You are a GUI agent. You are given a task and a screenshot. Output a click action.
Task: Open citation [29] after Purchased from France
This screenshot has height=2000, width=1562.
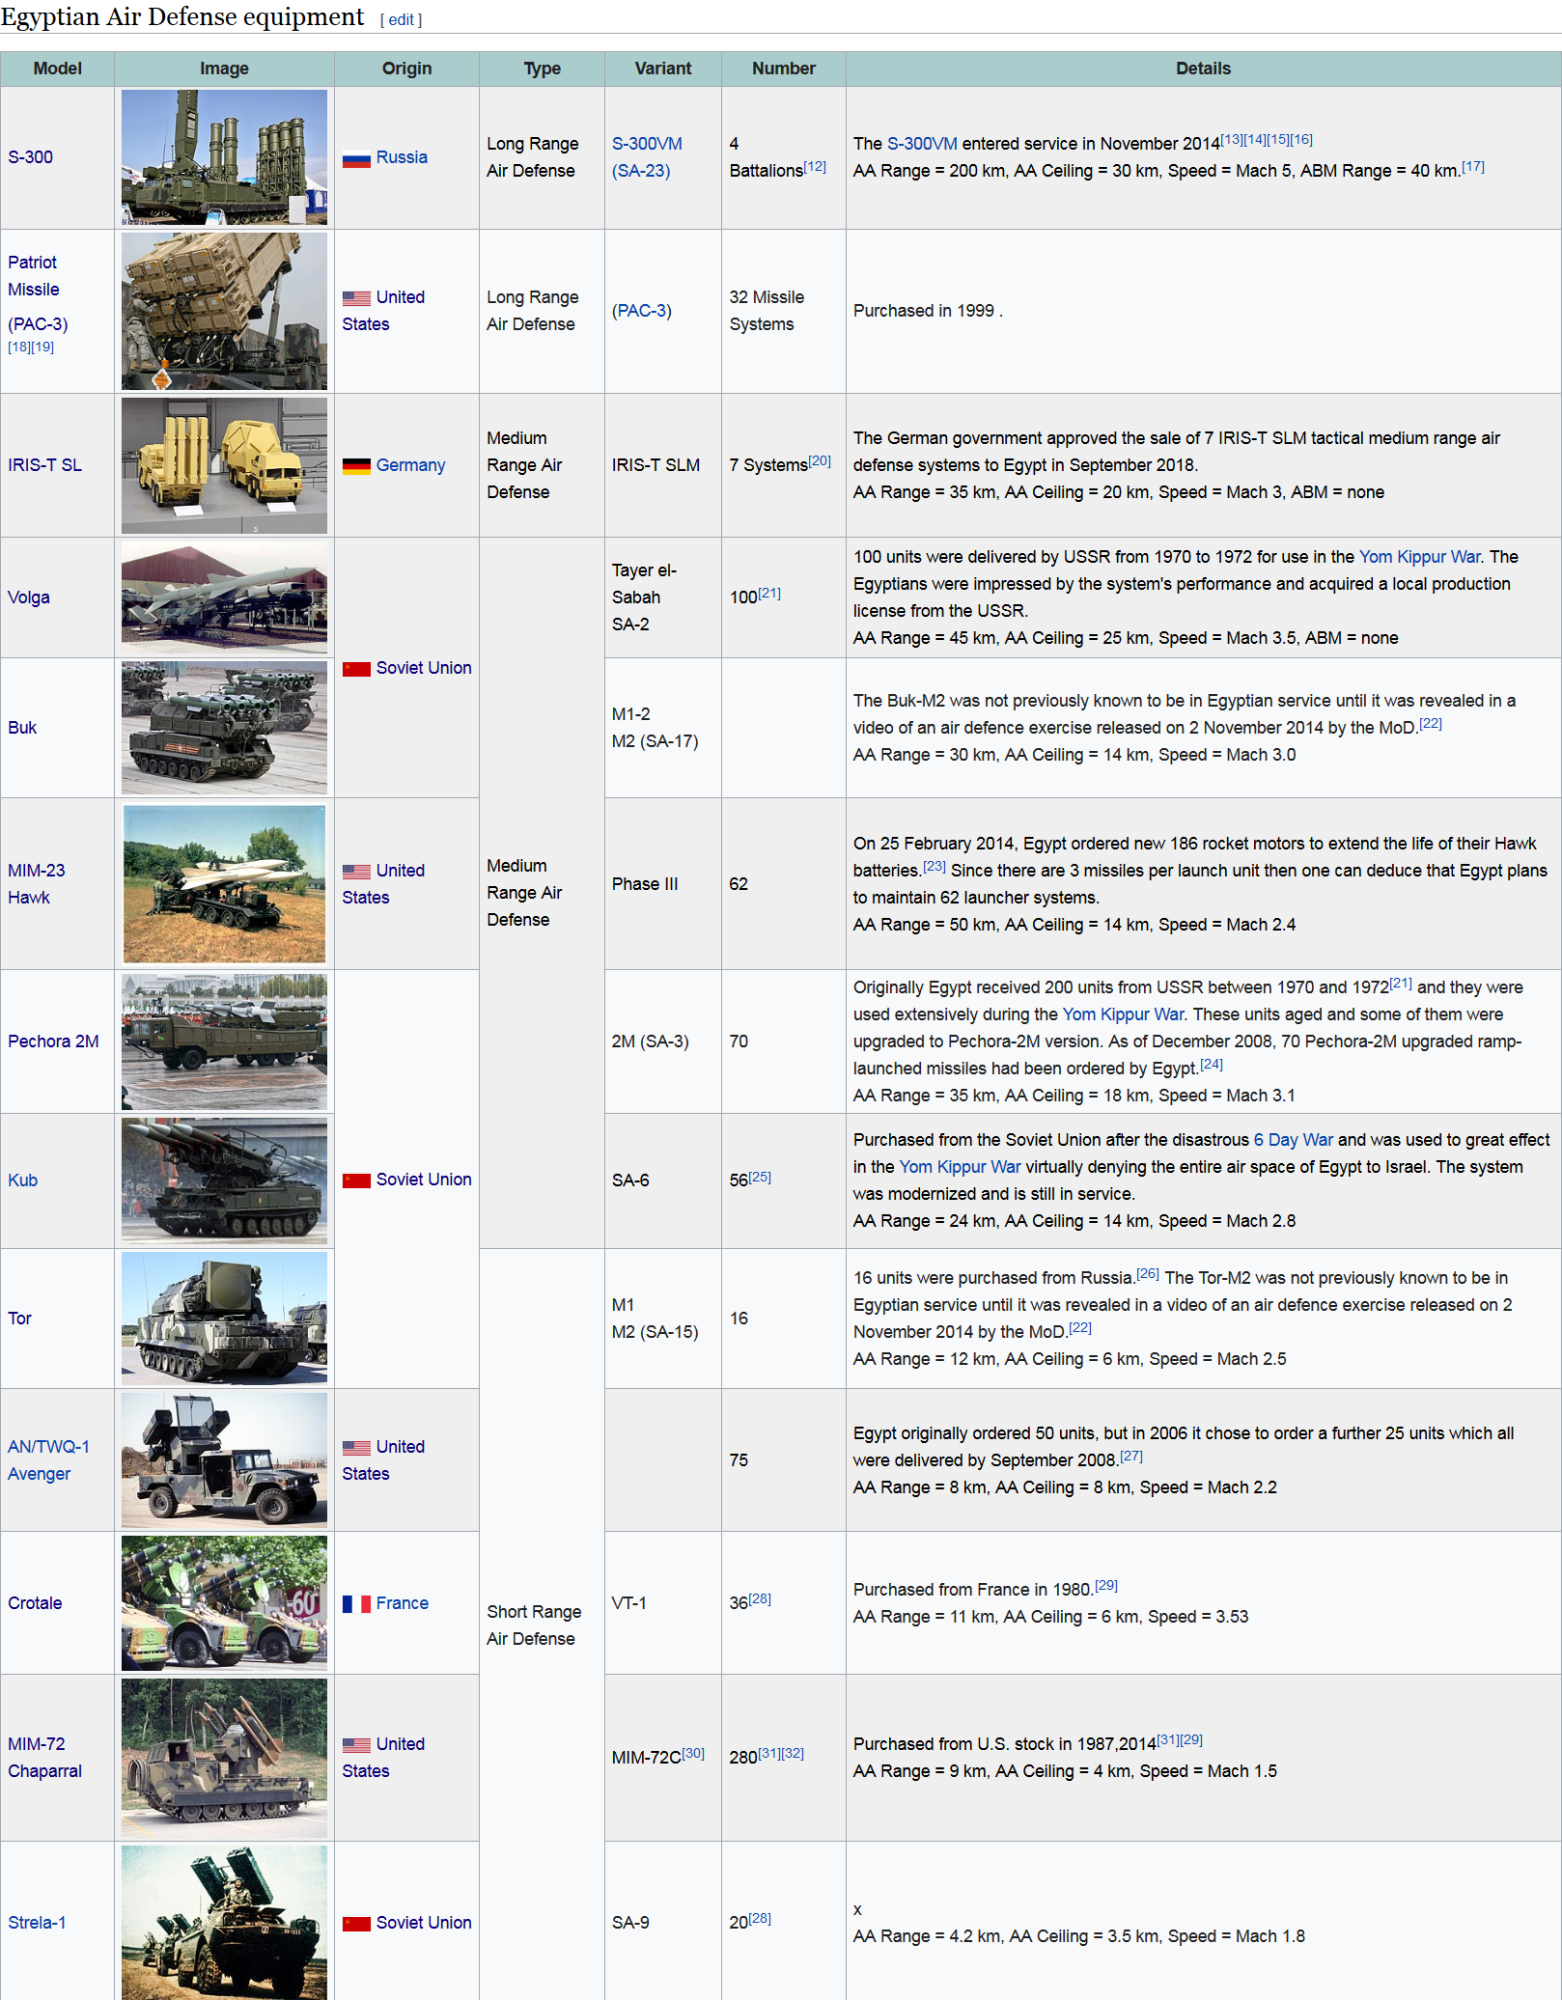[1106, 1586]
